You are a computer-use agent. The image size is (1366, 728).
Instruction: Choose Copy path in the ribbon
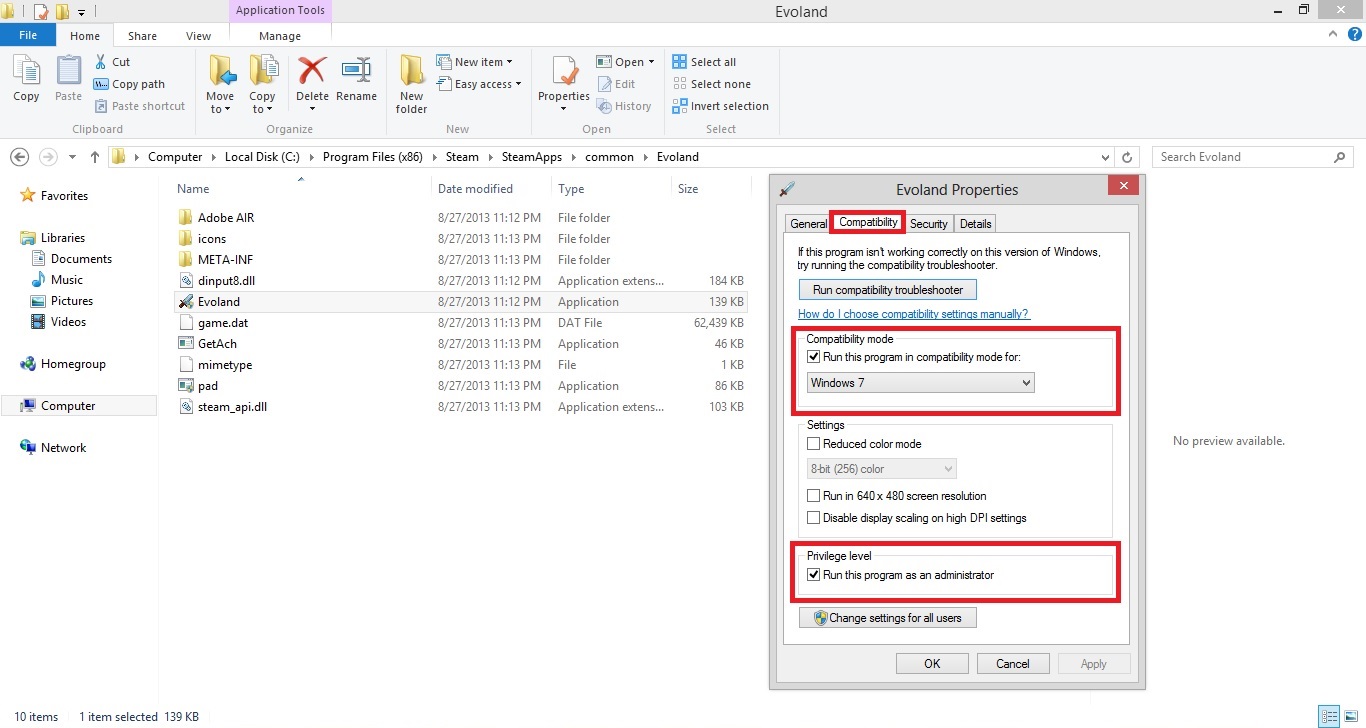click(x=129, y=84)
